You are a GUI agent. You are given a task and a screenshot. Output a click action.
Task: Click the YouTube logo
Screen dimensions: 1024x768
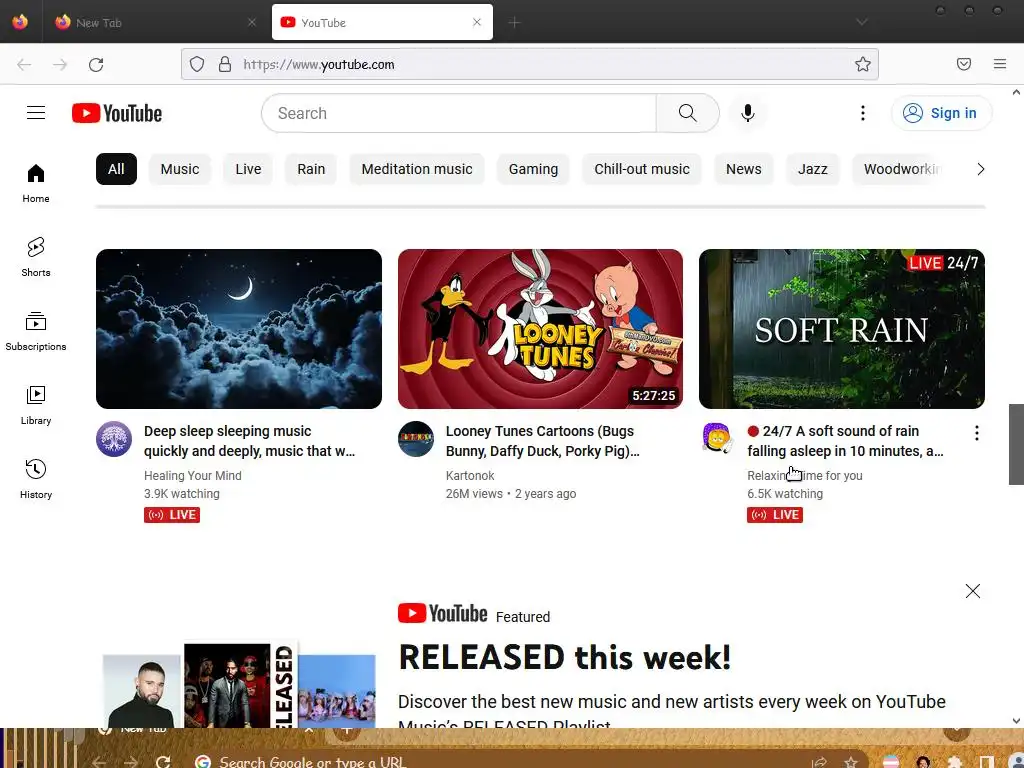pyautogui.click(x=117, y=113)
